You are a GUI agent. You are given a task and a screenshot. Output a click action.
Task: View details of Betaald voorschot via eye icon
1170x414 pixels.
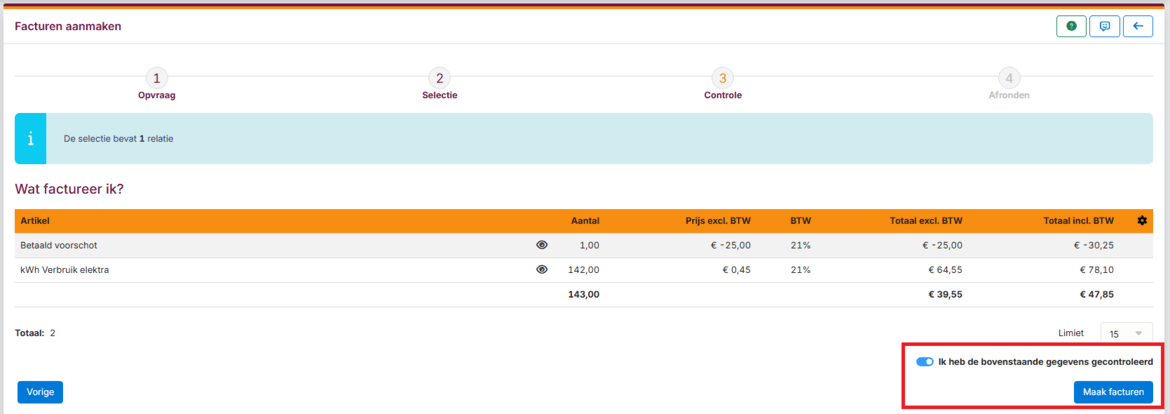tap(542, 245)
